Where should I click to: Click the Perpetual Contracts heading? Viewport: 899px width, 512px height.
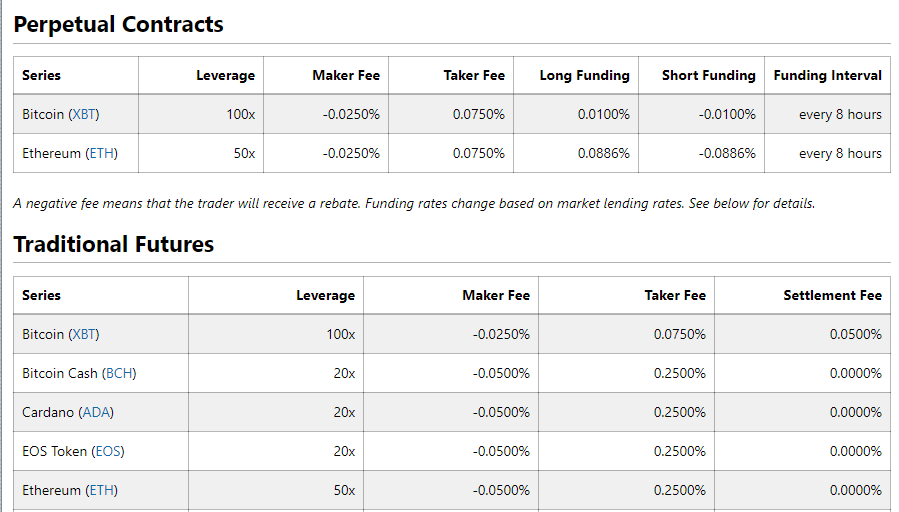[119, 25]
